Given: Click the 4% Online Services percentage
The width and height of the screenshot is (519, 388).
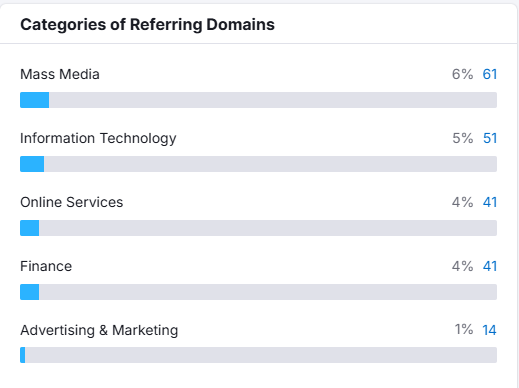Looking at the screenshot, I should click(462, 202).
